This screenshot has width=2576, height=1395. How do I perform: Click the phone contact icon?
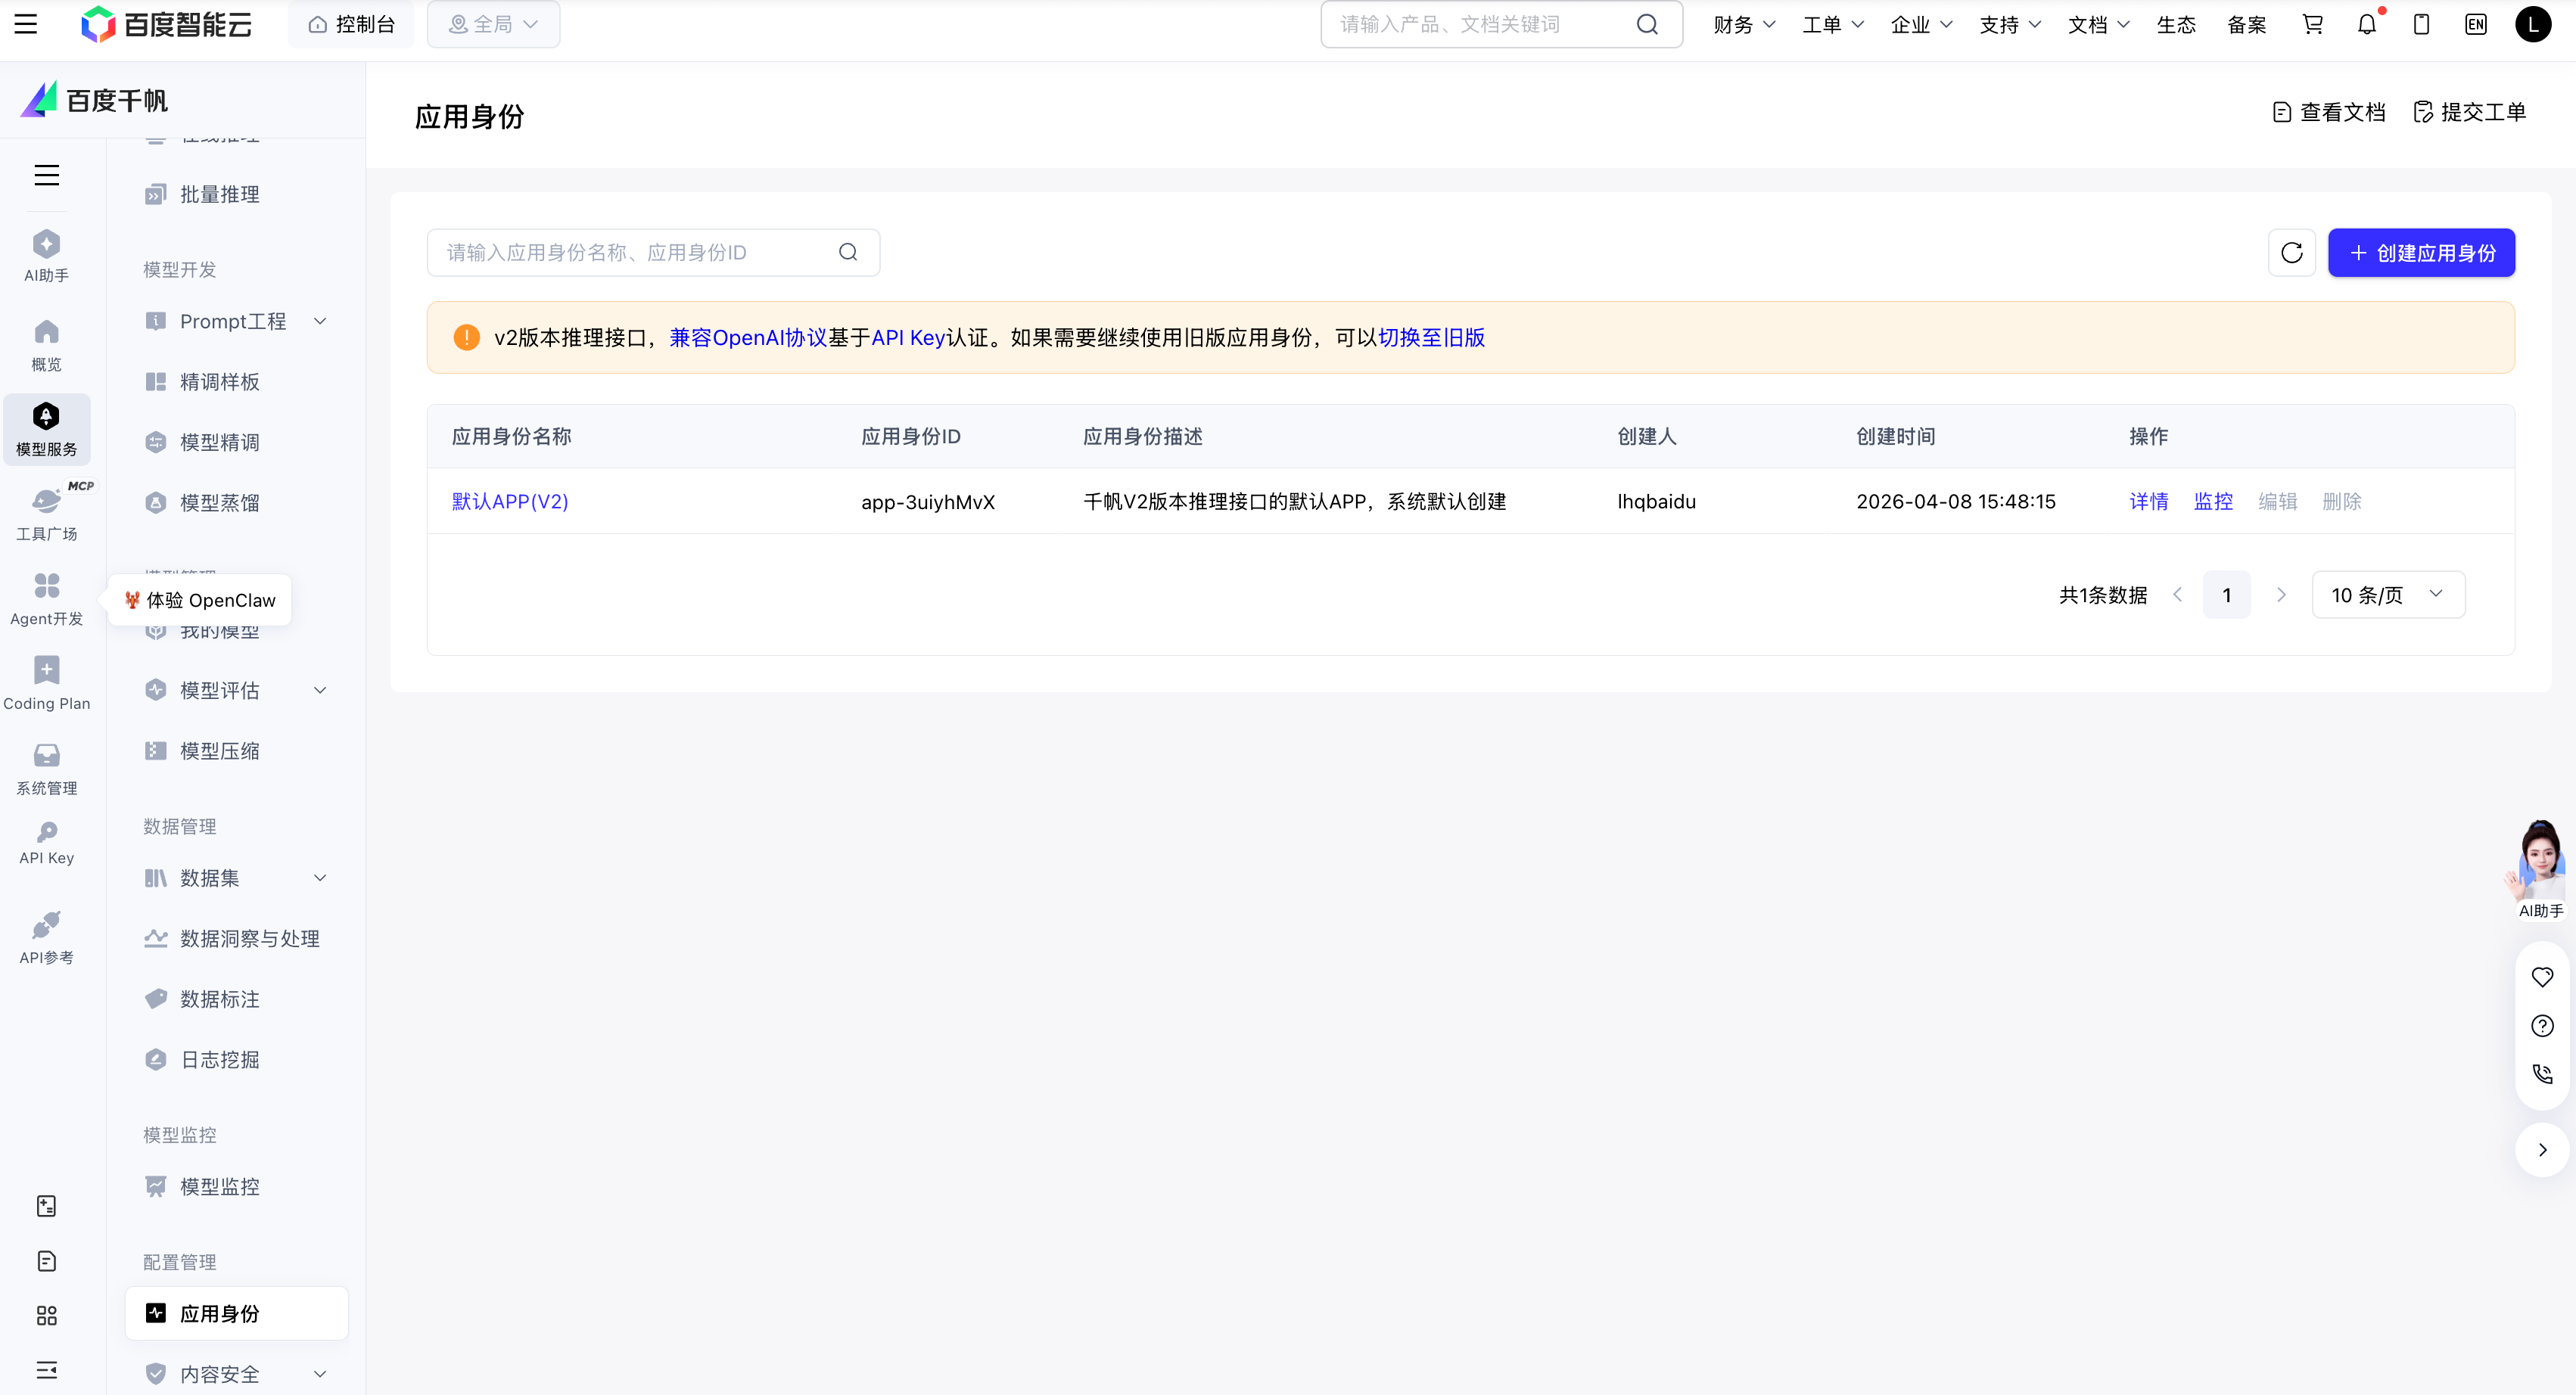click(2542, 1074)
